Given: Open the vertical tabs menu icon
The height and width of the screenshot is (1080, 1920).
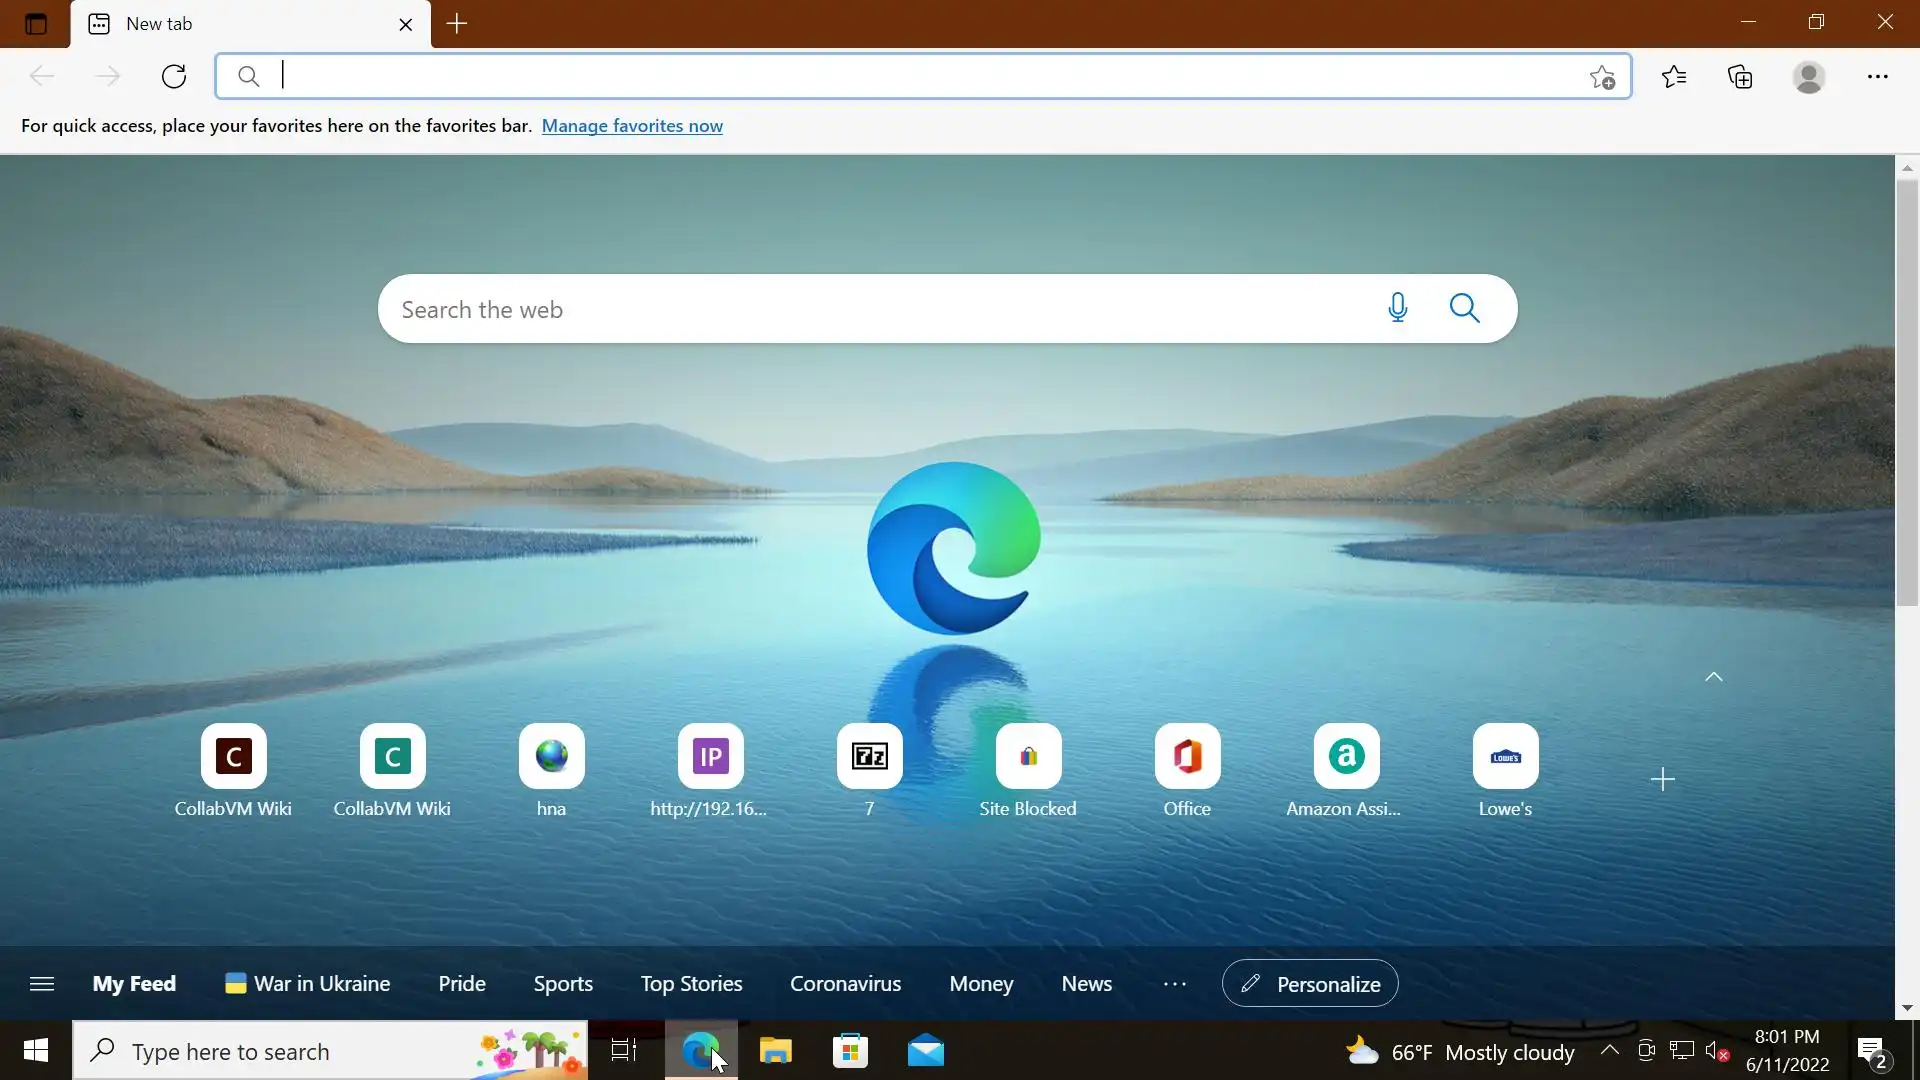Looking at the screenshot, I should click(36, 24).
